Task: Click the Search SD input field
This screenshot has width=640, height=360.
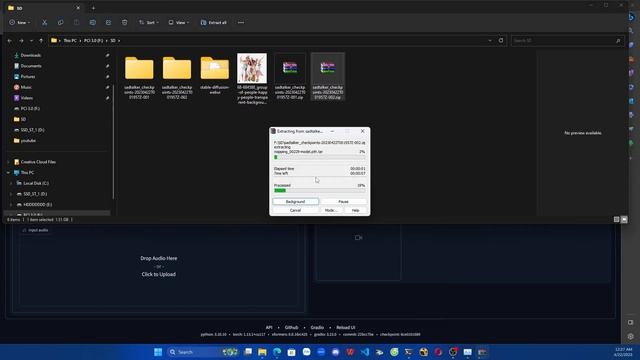Action: tap(567, 40)
